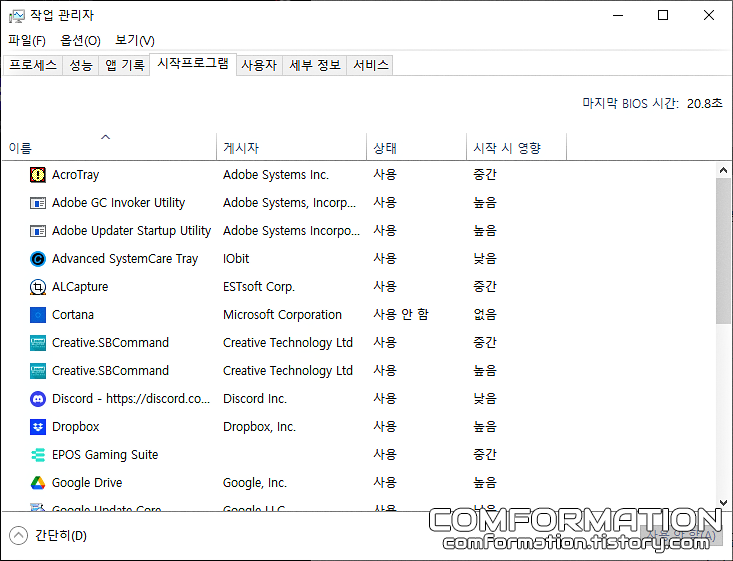
Task: Click the Advanced SystemCare Tray icon
Action: 38,259
